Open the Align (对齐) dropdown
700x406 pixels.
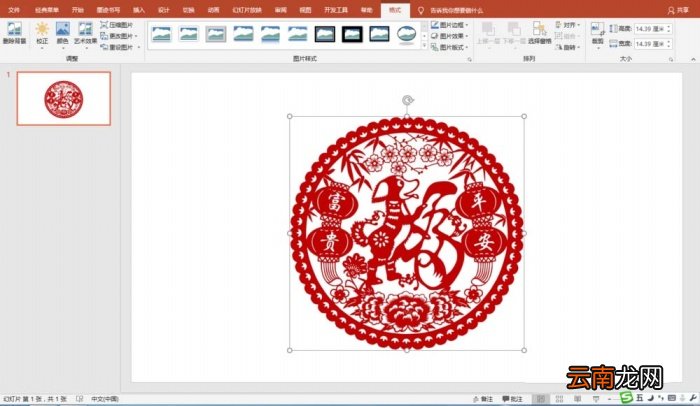567,25
